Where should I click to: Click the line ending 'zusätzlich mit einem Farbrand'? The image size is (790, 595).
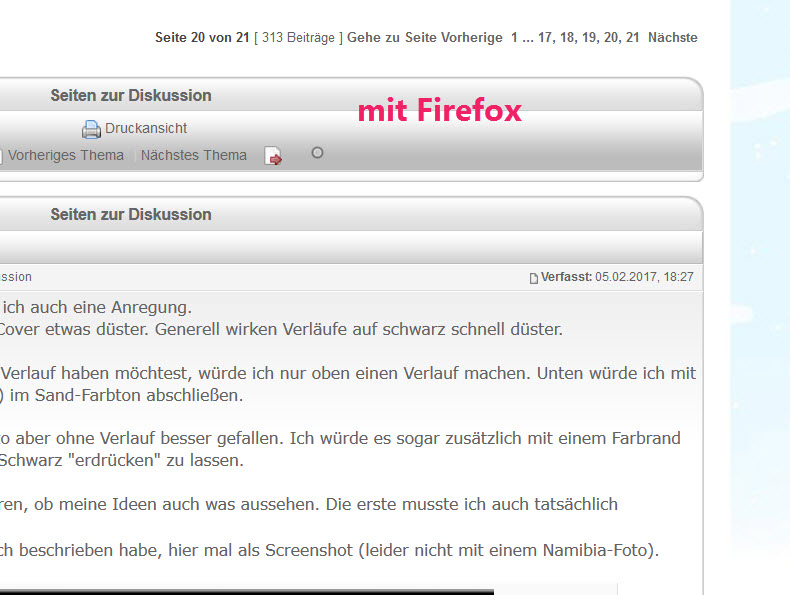340,438
